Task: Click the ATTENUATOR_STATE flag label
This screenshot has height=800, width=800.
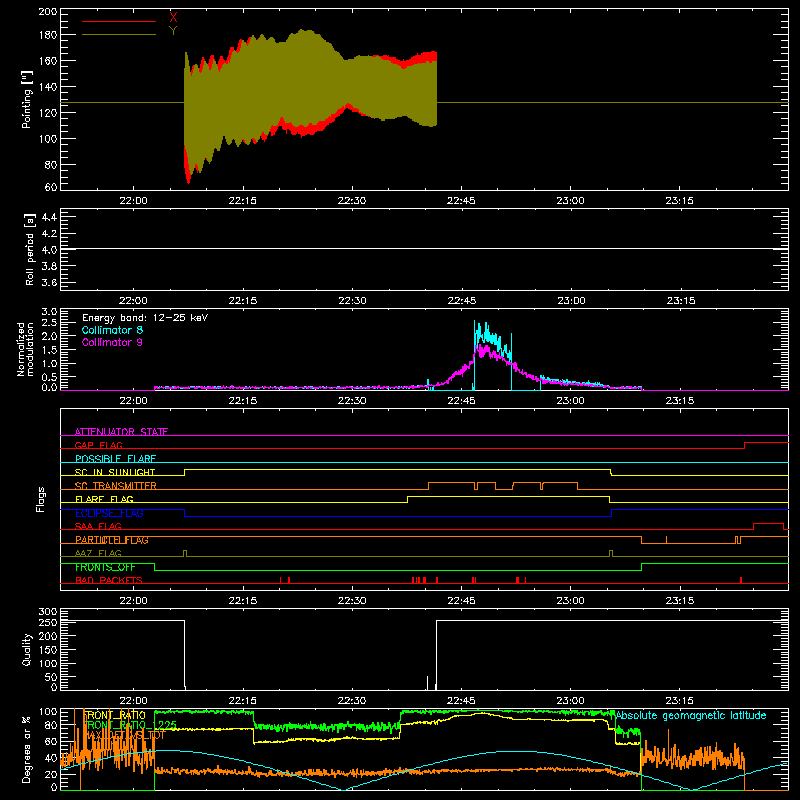Action: tap(121, 432)
